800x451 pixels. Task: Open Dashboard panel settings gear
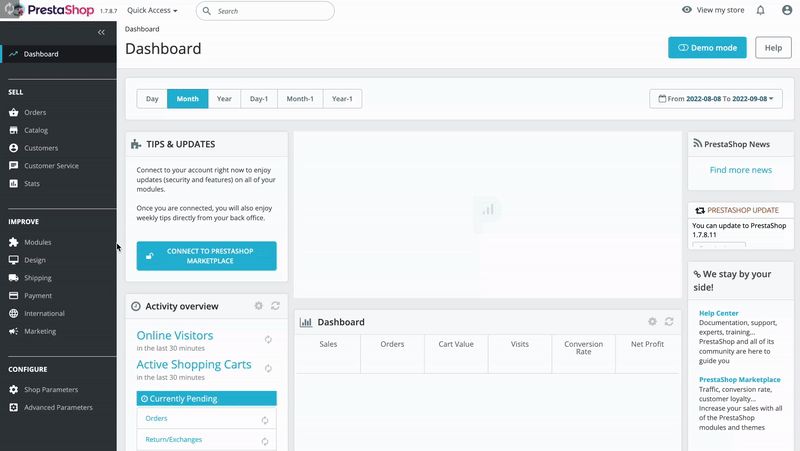click(x=652, y=321)
